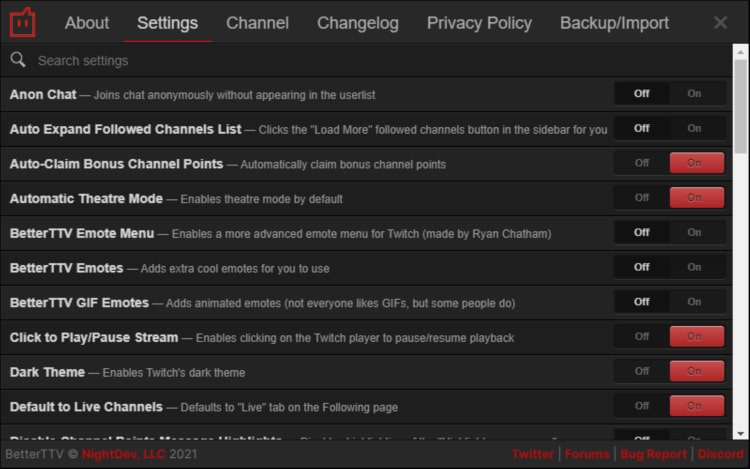Go to the Backup/Import tab
The image size is (750, 469).
[x=615, y=23]
